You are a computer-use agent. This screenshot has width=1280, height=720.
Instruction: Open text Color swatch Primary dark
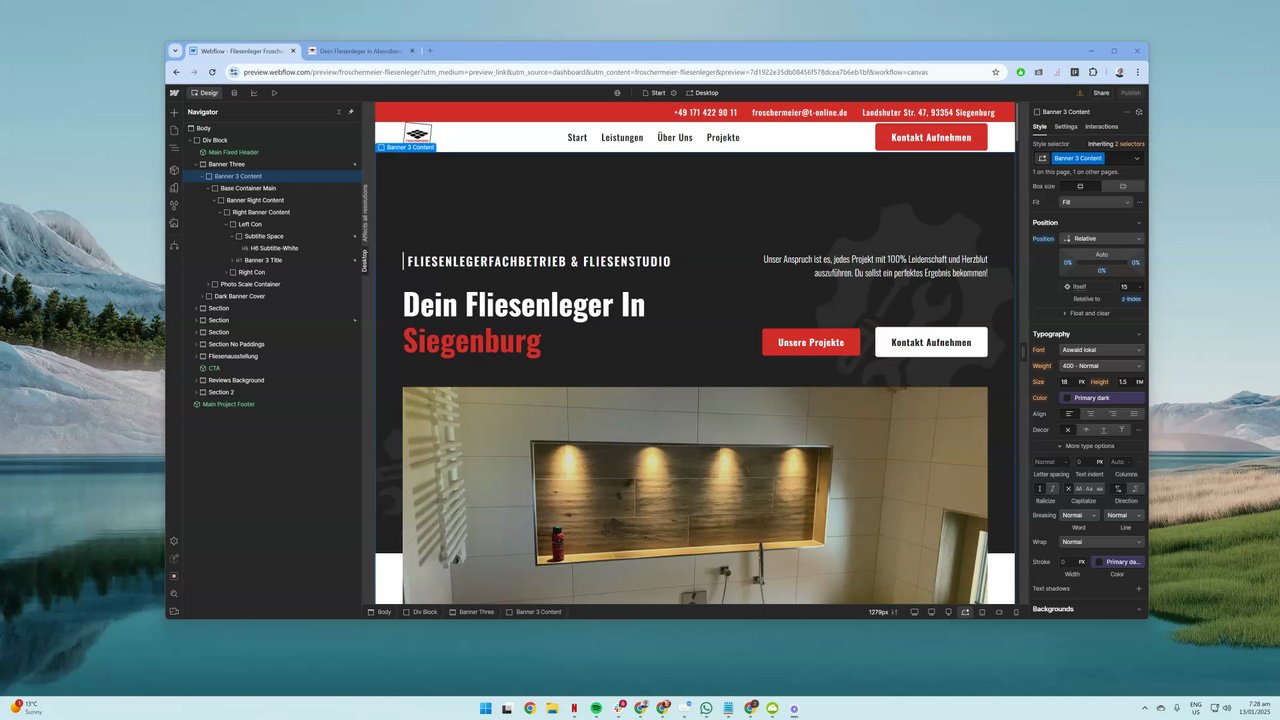1102,398
